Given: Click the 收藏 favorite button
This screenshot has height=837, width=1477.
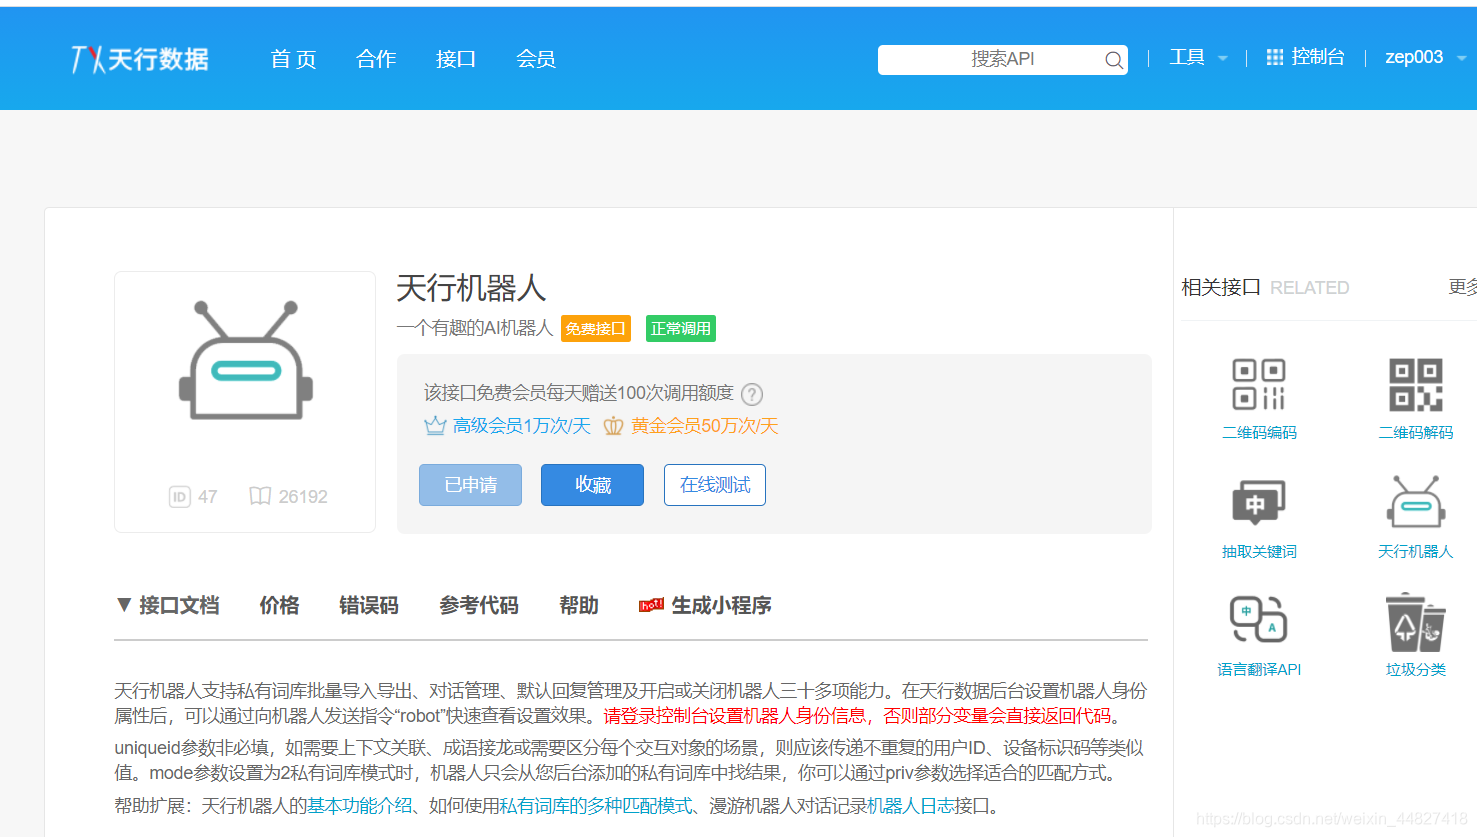Looking at the screenshot, I should [x=592, y=484].
